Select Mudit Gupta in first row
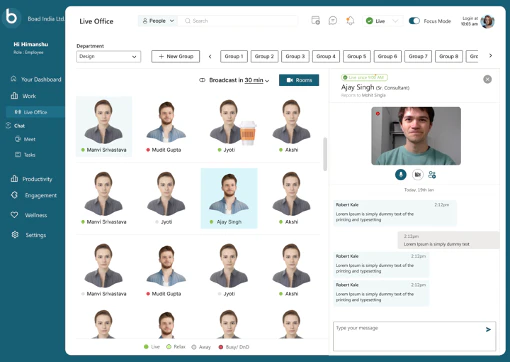 (x=166, y=126)
